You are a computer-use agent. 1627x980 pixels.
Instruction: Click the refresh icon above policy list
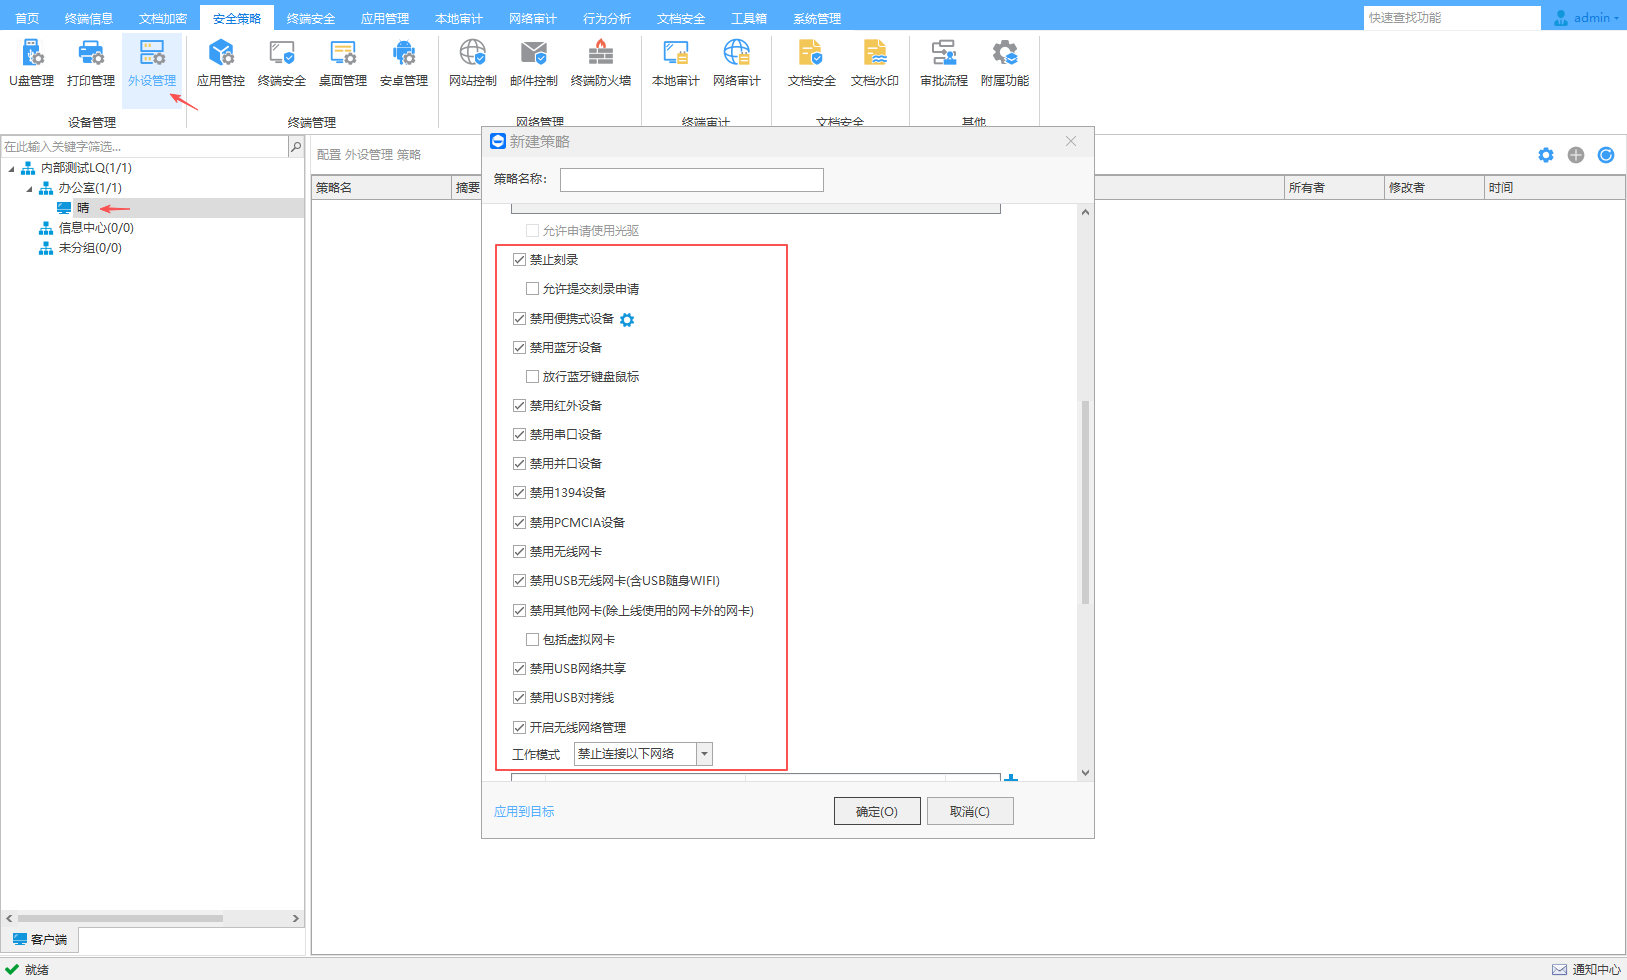tap(1606, 155)
